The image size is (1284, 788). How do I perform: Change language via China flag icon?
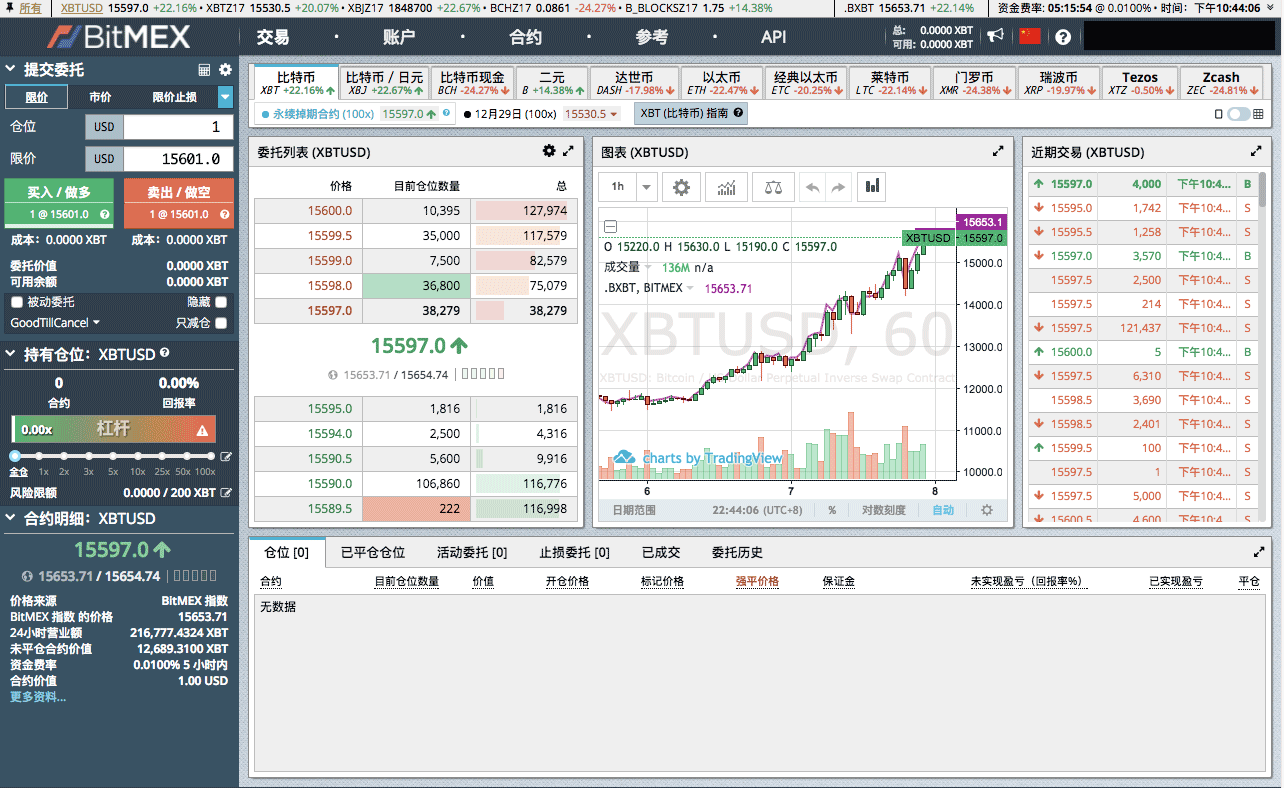1030,36
